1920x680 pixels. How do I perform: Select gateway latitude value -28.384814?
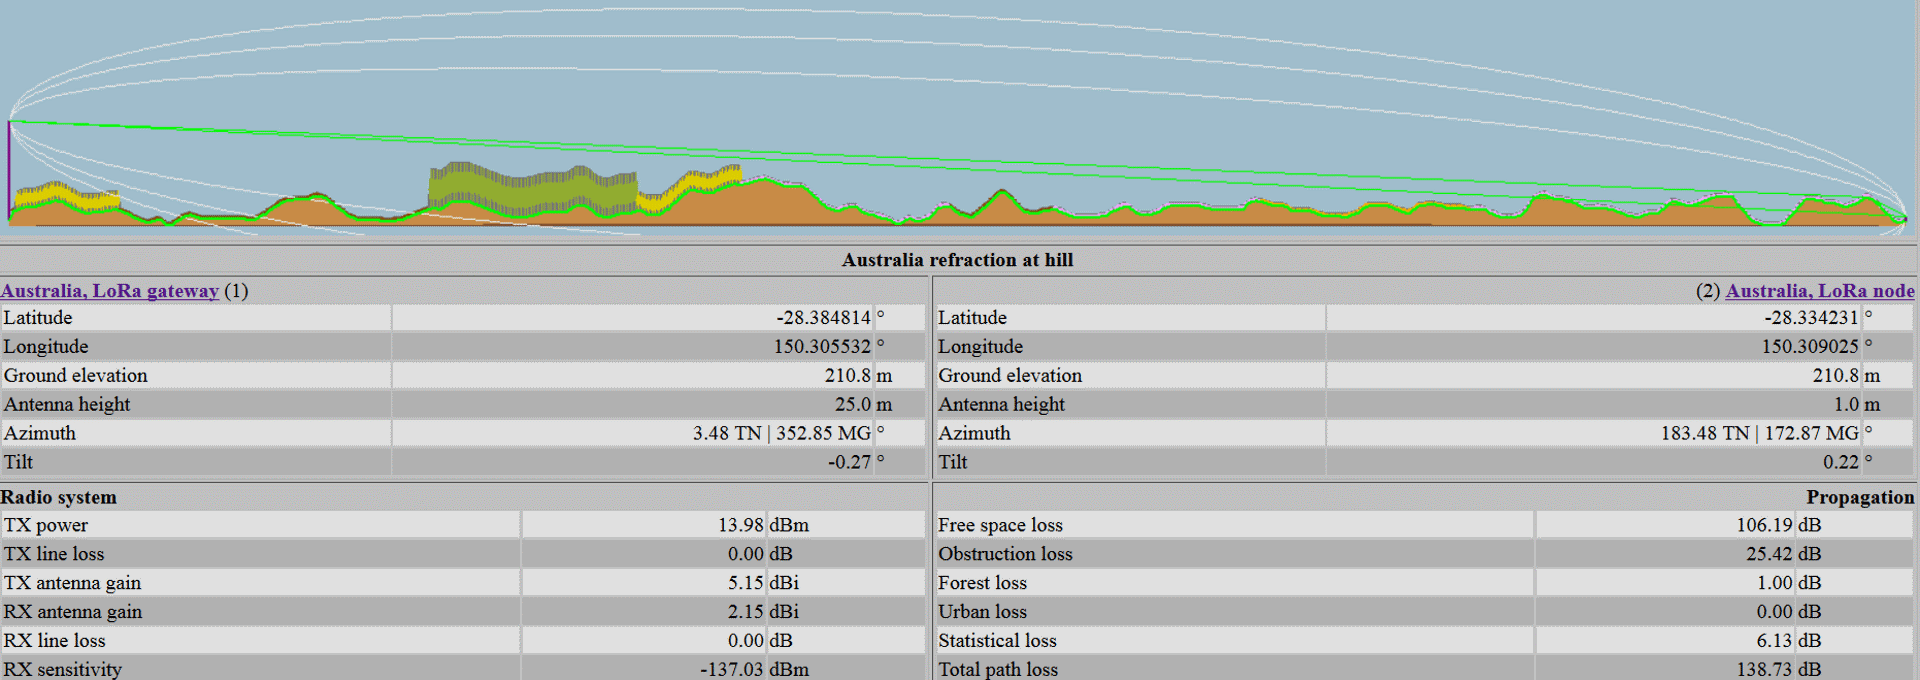pos(824,318)
